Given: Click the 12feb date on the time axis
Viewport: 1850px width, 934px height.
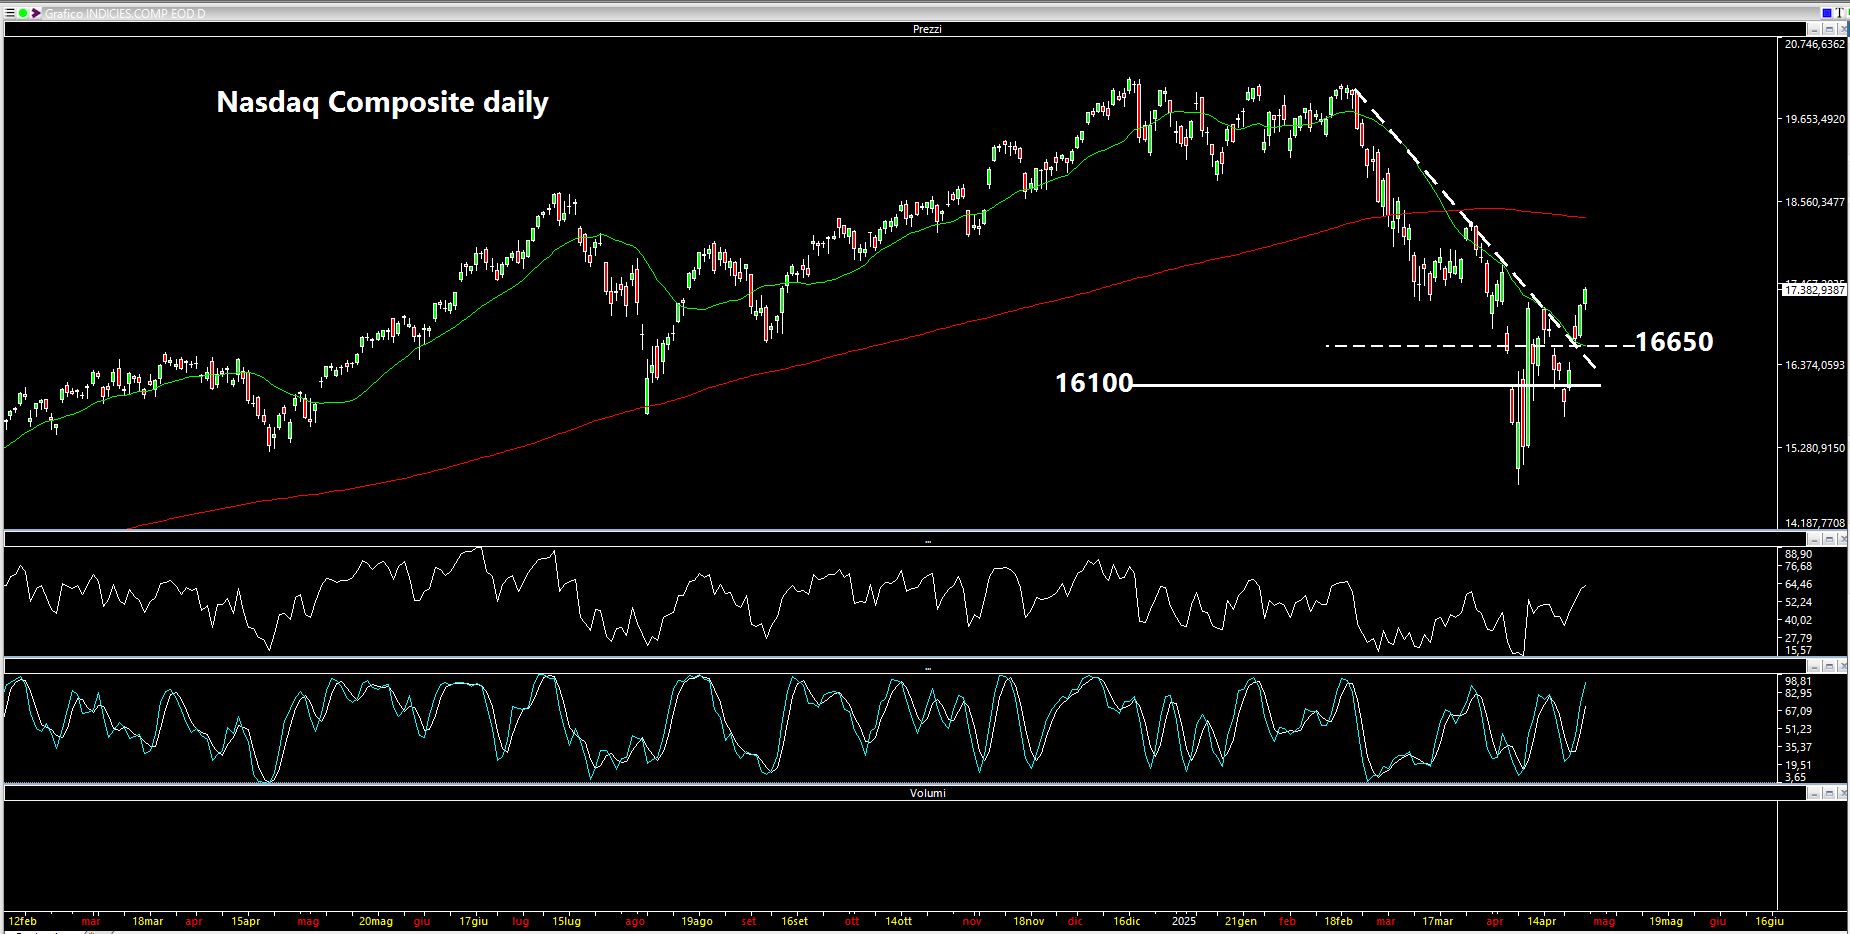Looking at the screenshot, I should click(22, 921).
